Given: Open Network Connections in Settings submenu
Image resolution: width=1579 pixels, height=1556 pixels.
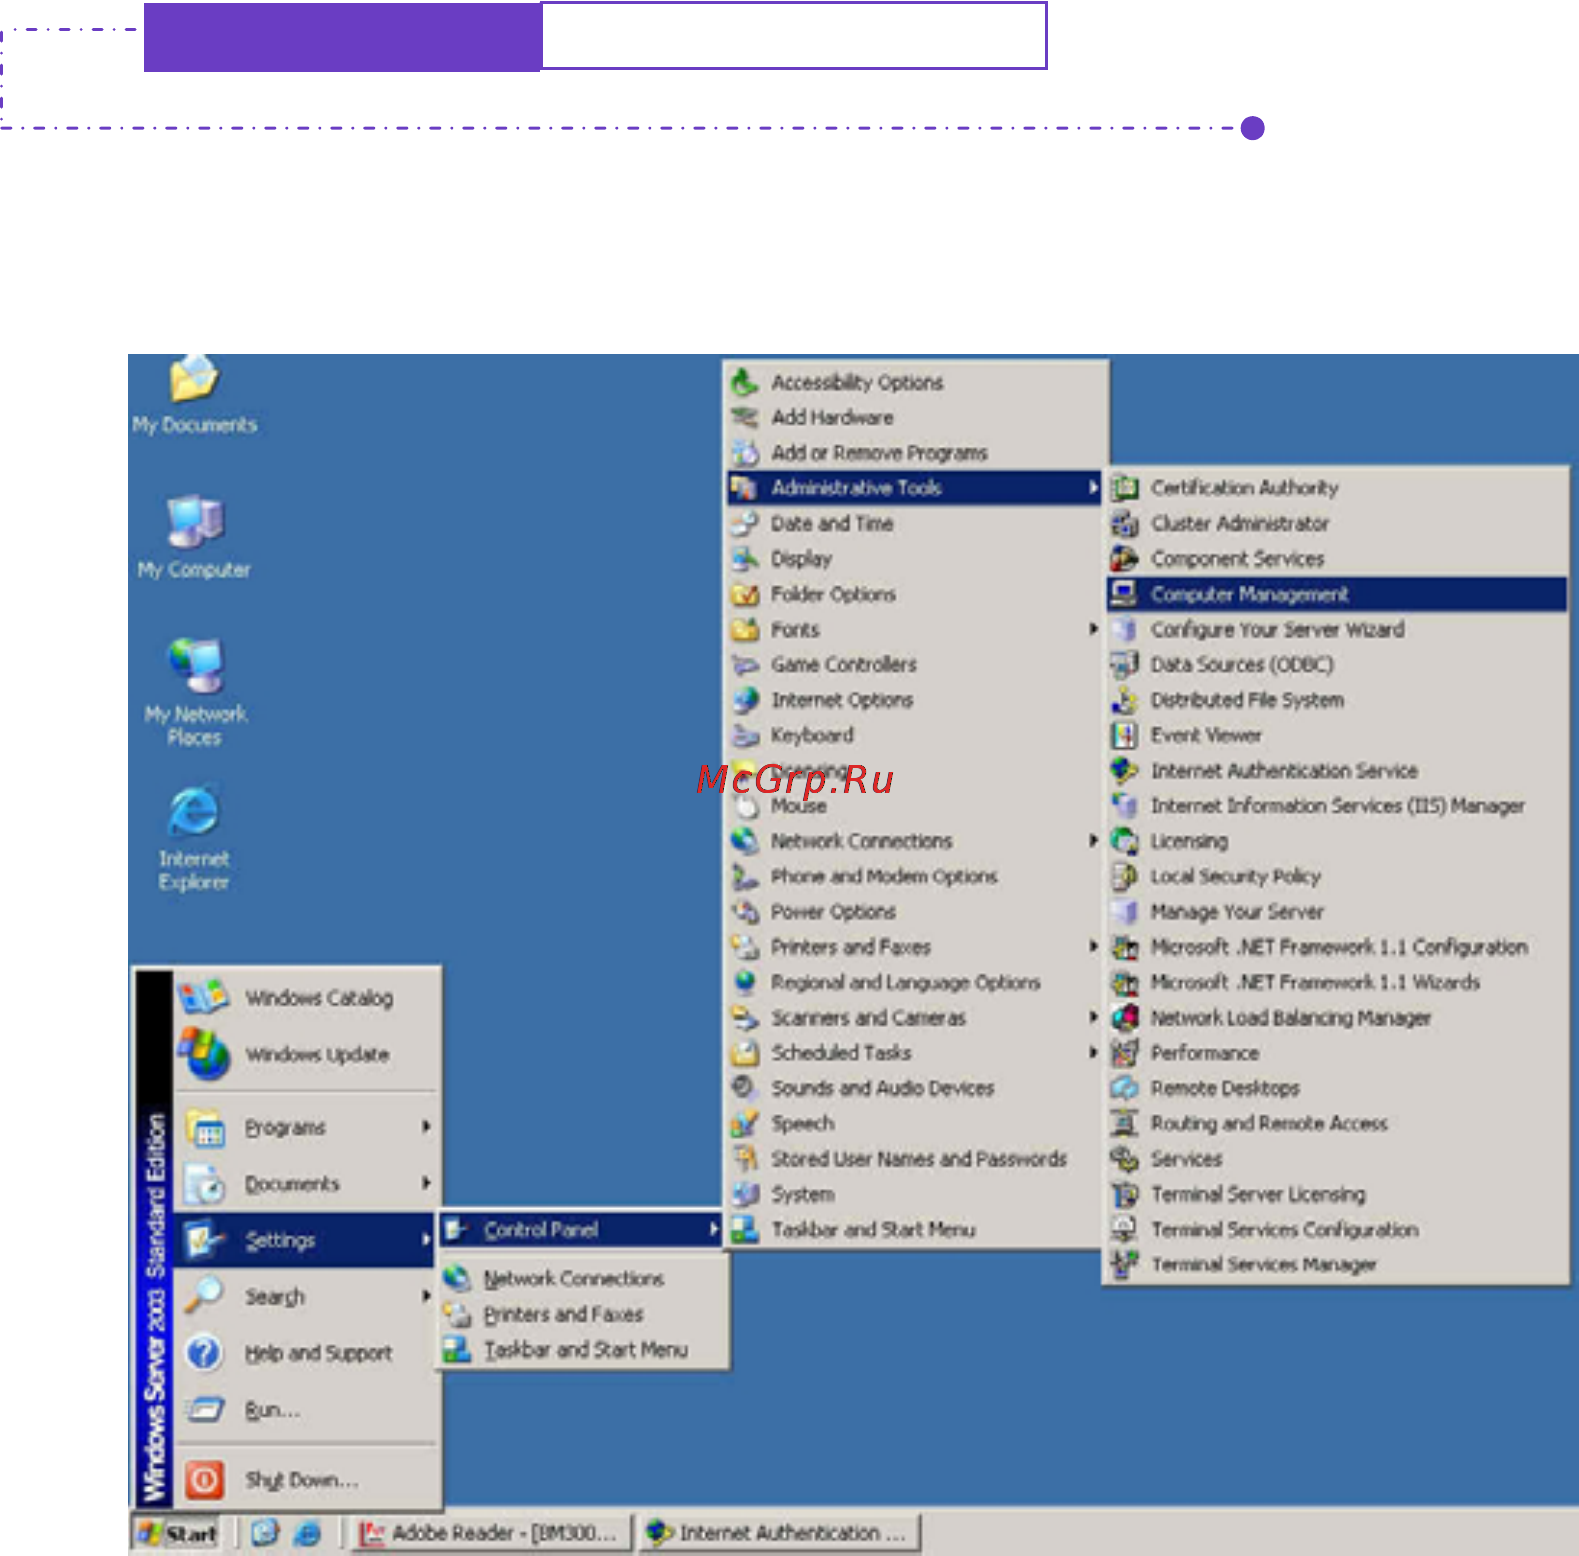Looking at the screenshot, I should (585, 1278).
